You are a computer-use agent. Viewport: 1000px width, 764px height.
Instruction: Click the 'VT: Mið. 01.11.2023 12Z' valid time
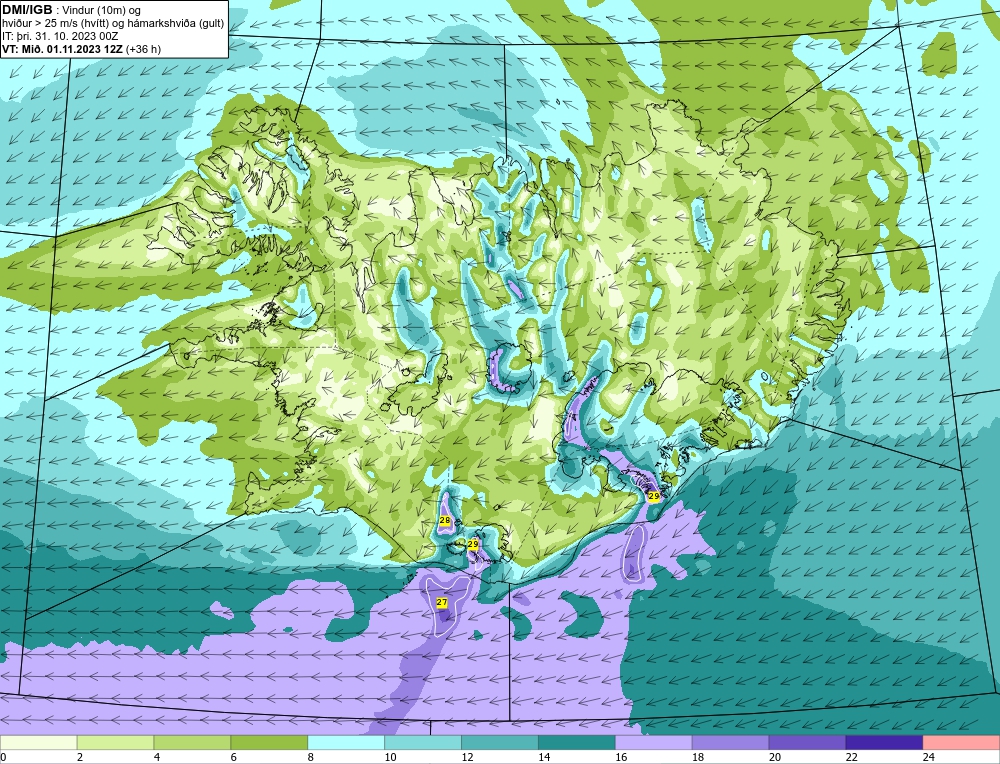62,49
